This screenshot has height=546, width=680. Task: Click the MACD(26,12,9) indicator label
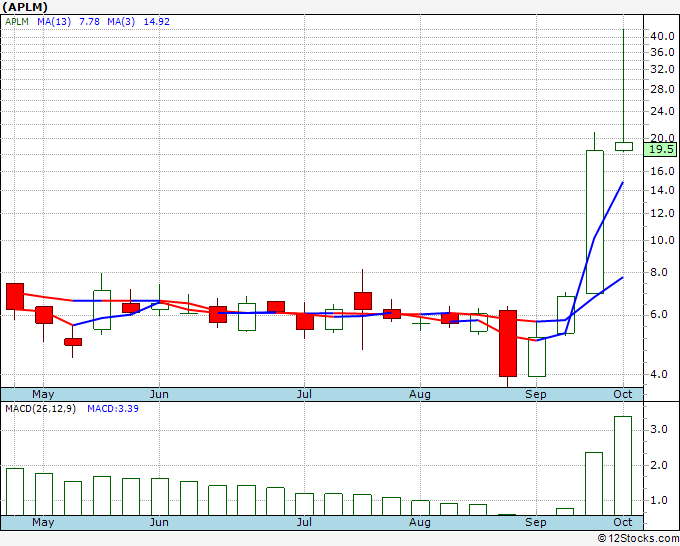pos(40,409)
